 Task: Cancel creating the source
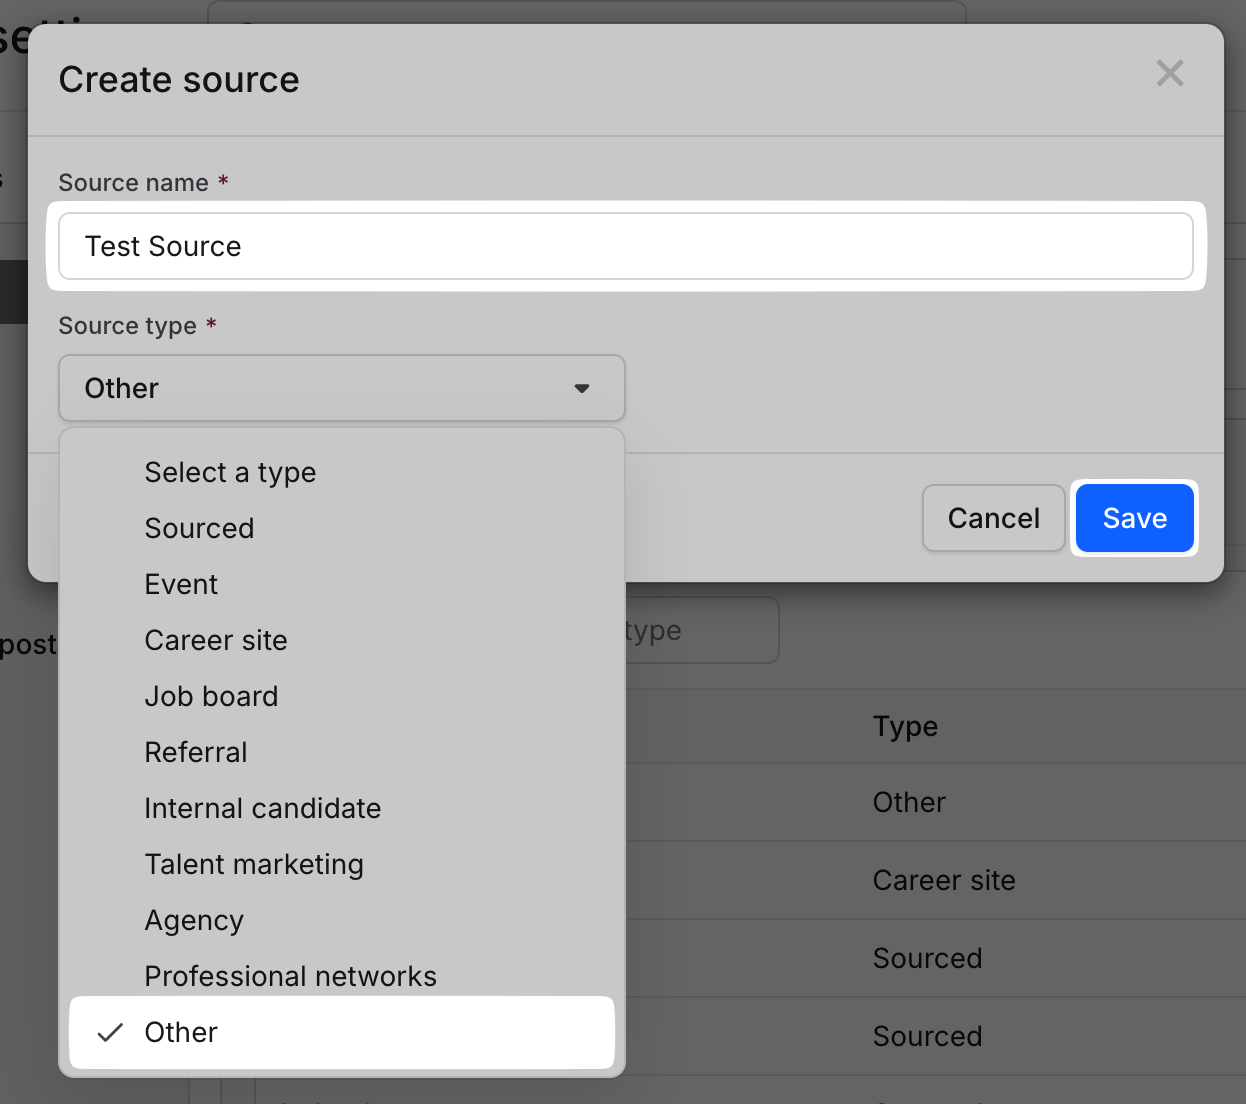(x=993, y=518)
